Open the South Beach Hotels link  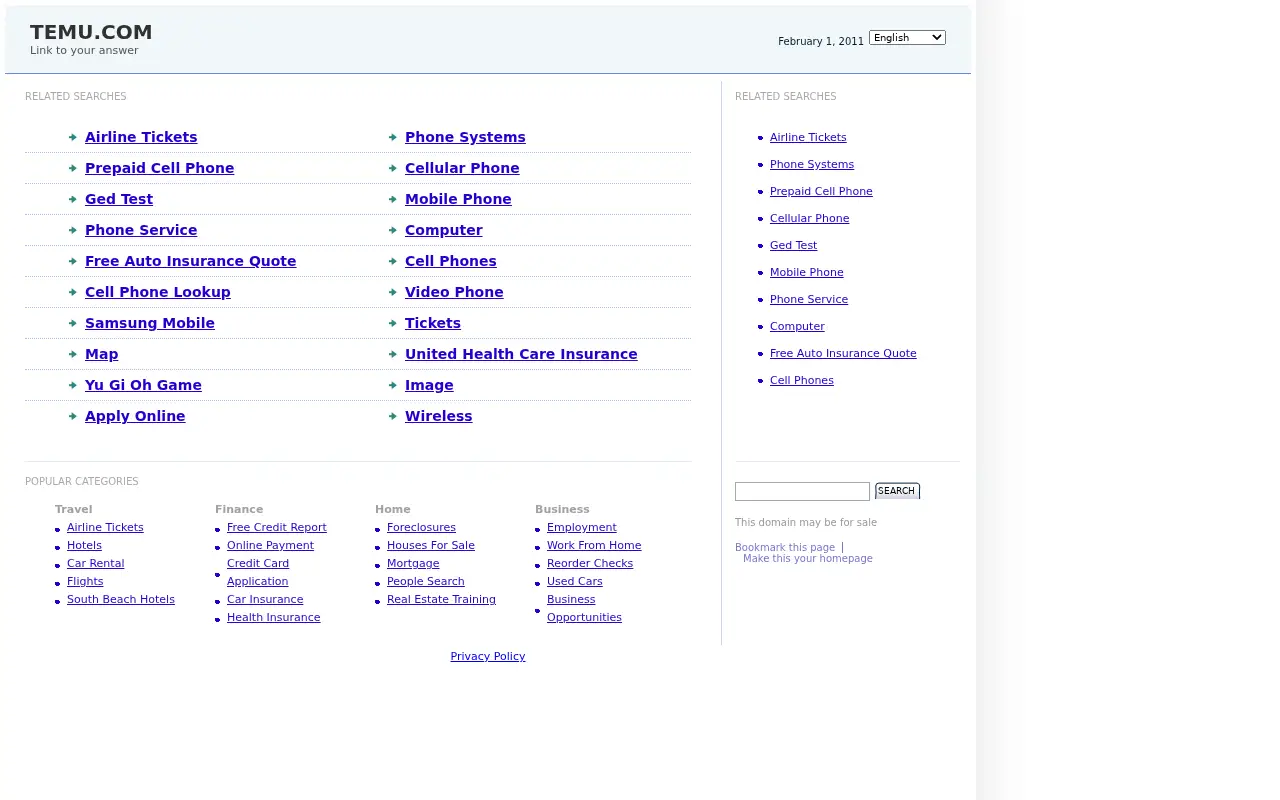tap(121, 599)
